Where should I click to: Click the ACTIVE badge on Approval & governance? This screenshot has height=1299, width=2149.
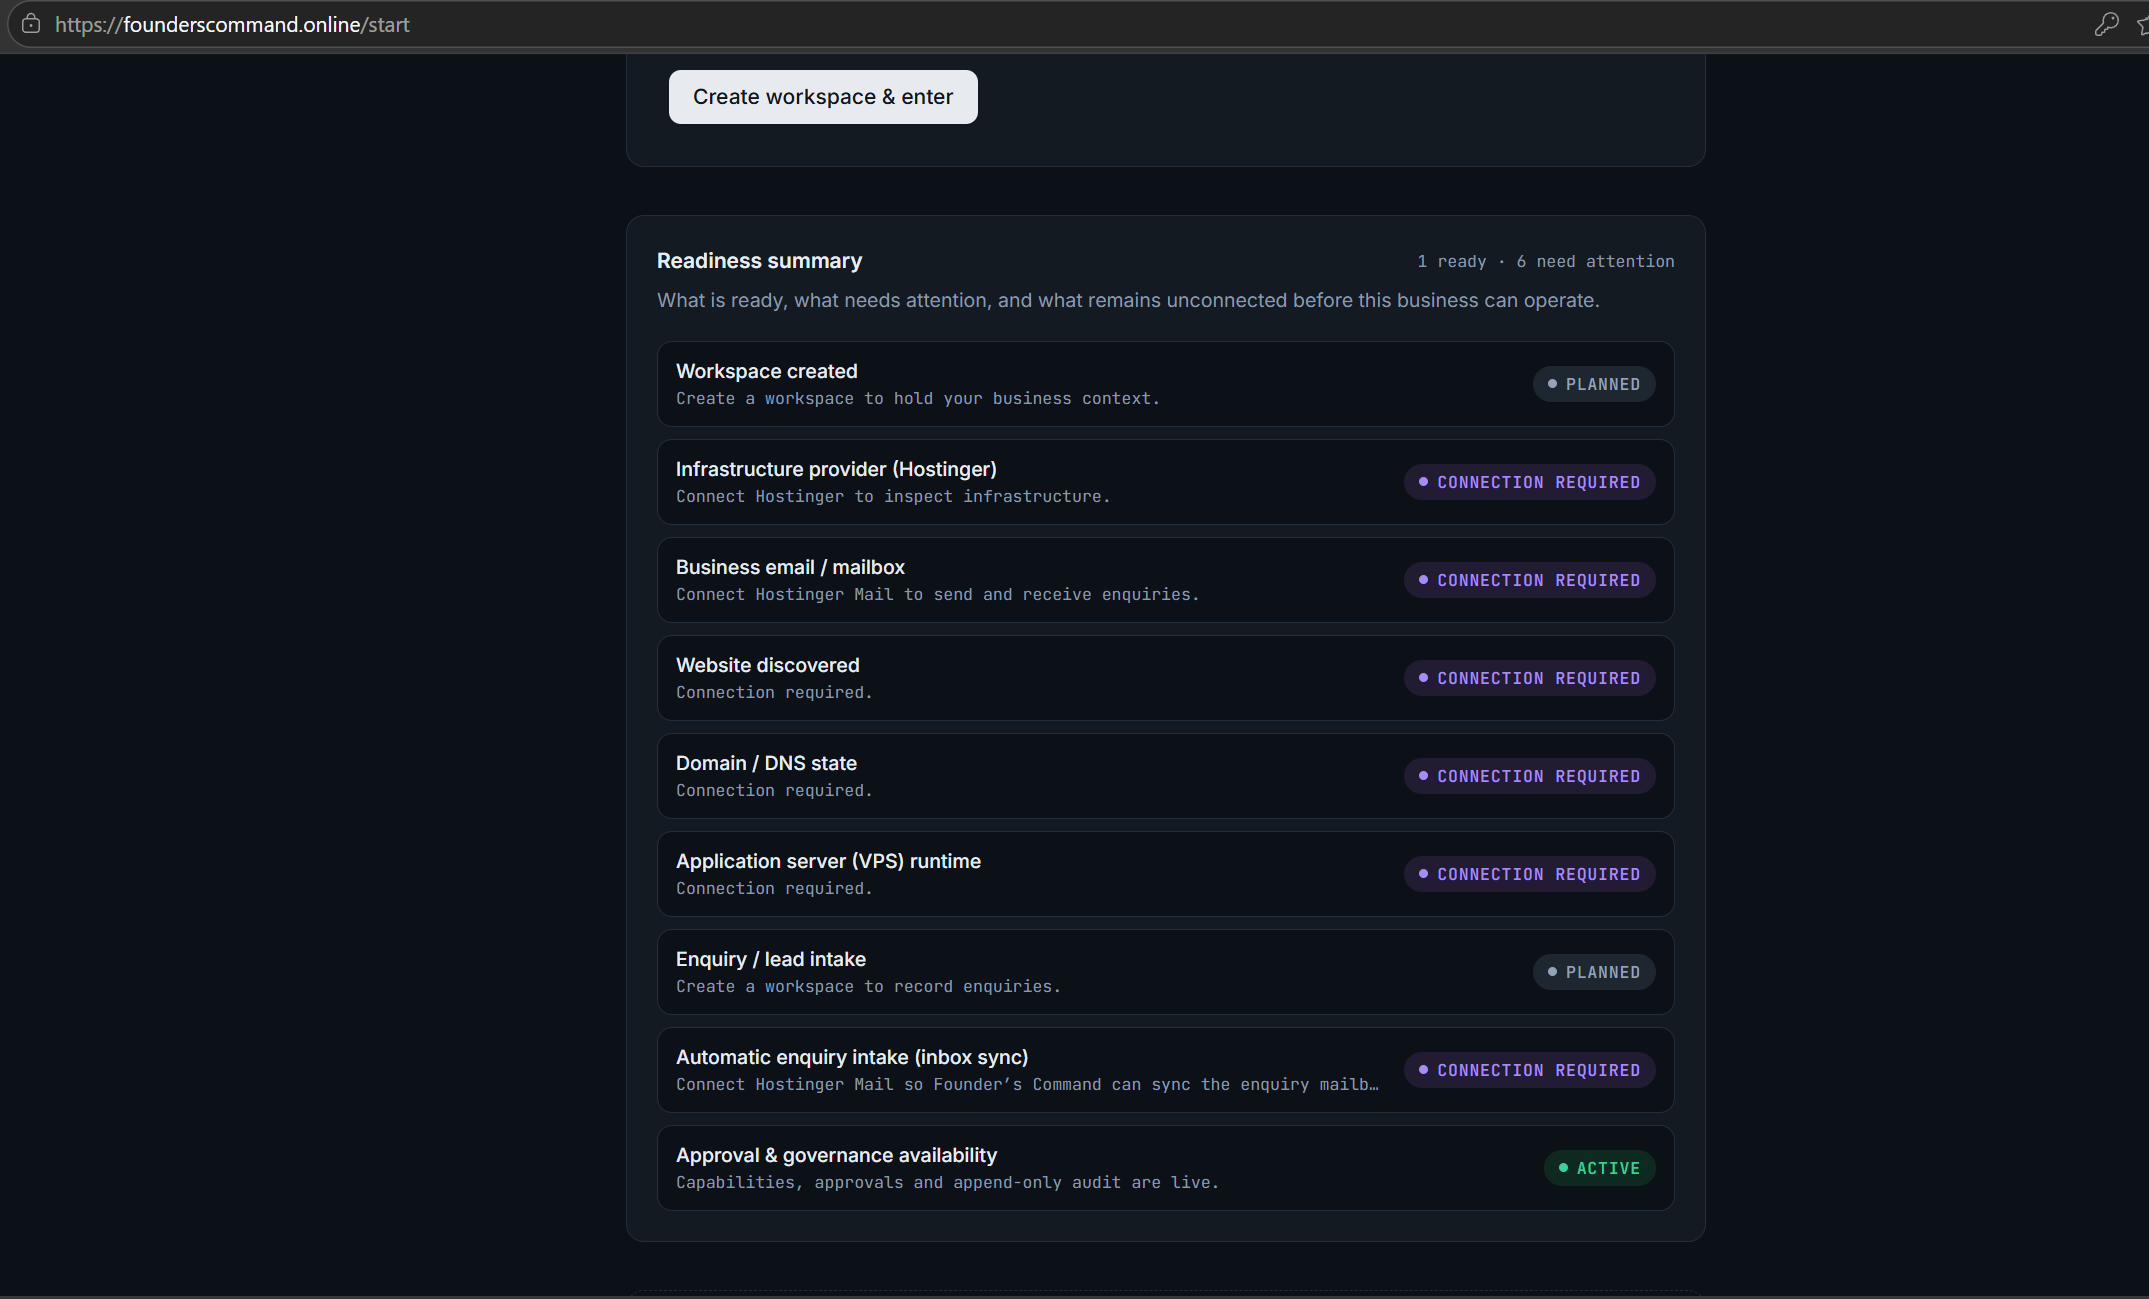[x=1600, y=1168]
